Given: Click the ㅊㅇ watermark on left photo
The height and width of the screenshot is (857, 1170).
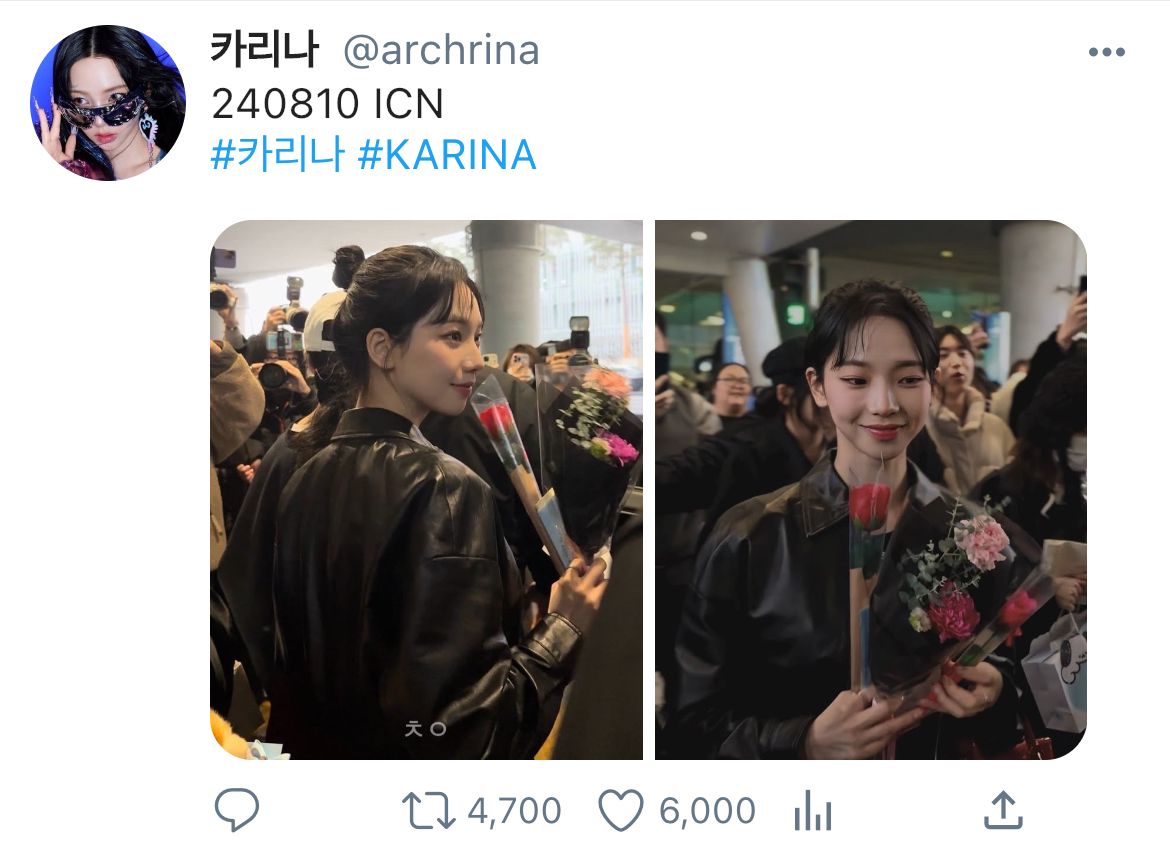Looking at the screenshot, I should [x=425, y=728].
